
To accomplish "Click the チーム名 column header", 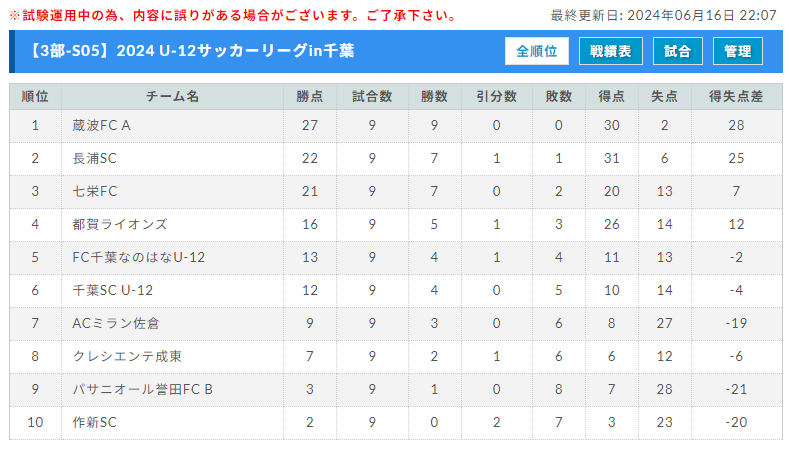I will tap(172, 96).
